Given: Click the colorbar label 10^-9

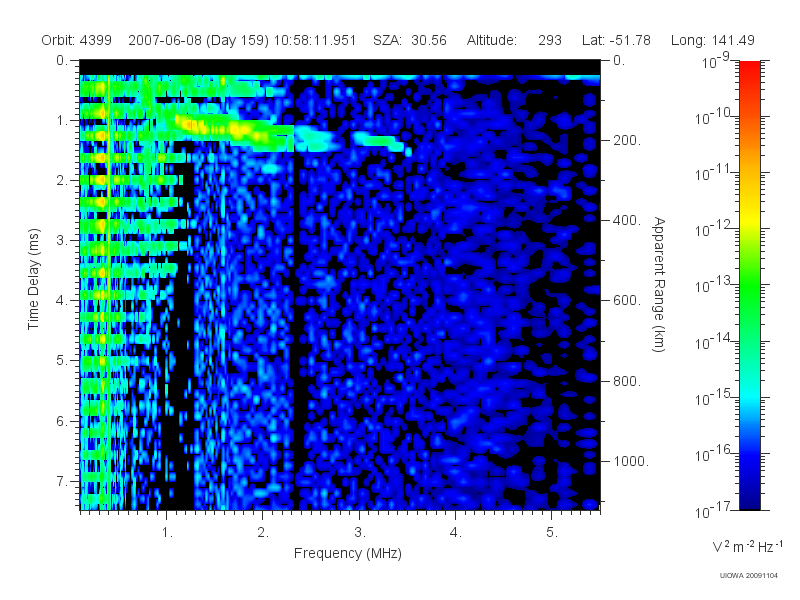Looking at the screenshot, I should point(716,61).
